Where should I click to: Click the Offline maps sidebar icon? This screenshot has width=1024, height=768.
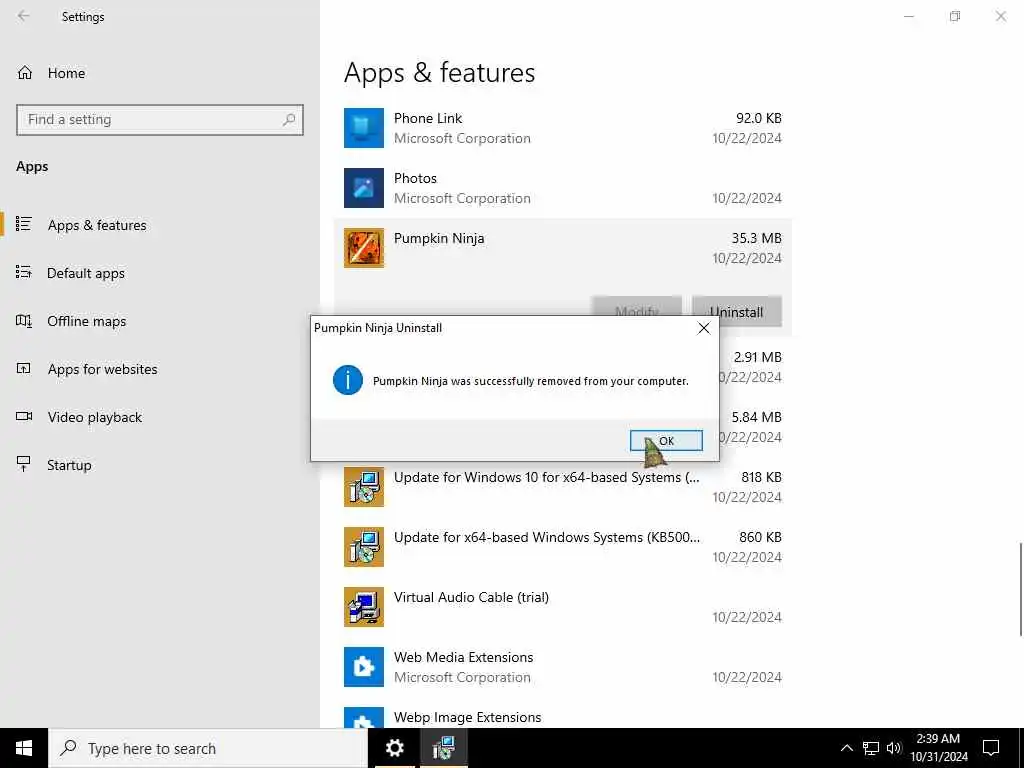(x=24, y=321)
